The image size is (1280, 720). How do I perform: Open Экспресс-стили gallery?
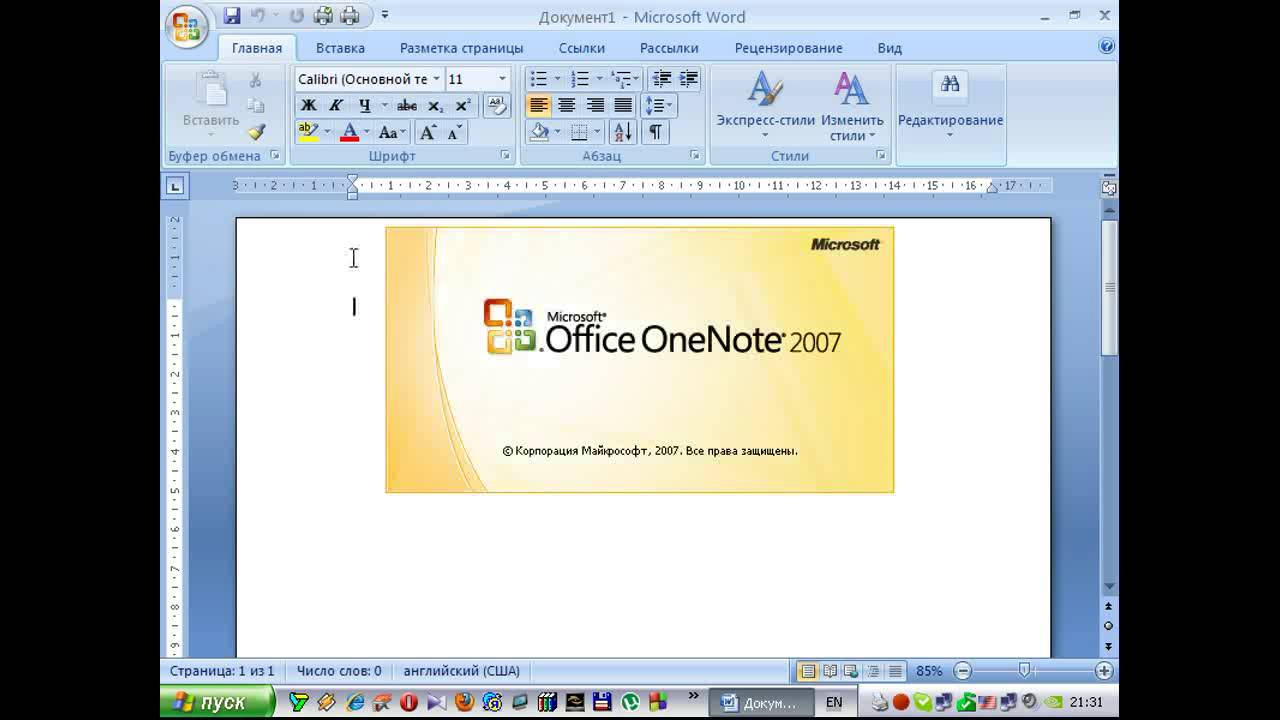(x=765, y=106)
